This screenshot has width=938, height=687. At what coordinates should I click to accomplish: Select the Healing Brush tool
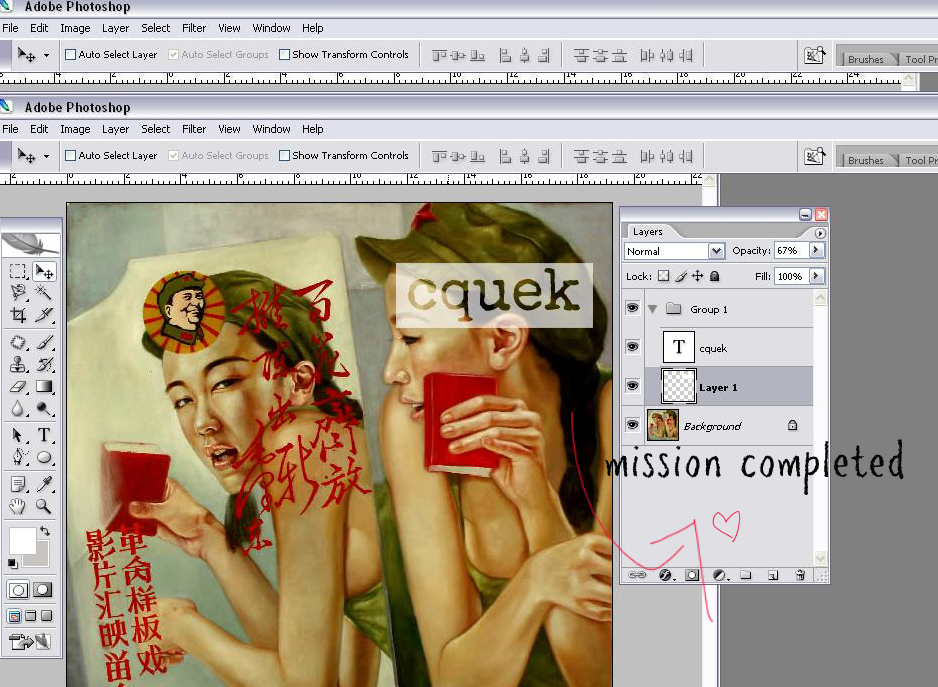[19, 342]
